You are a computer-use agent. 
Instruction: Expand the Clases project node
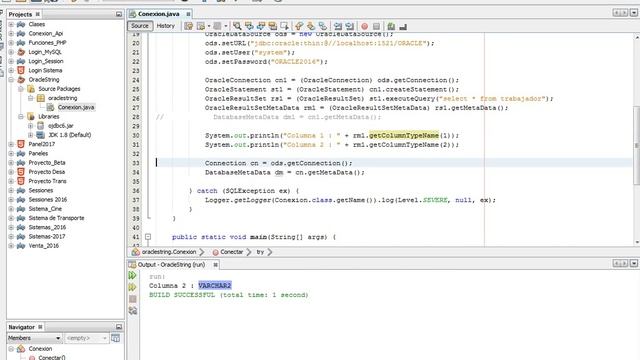pos(11,24)
